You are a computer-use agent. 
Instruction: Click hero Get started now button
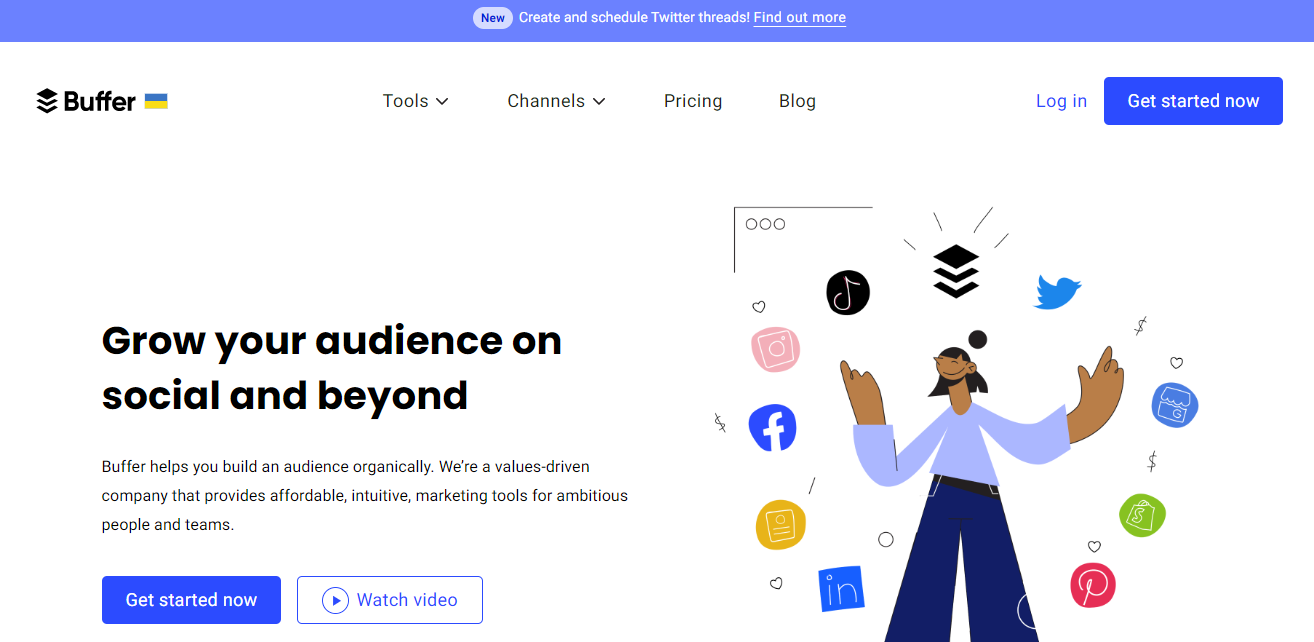coord(191,600)
